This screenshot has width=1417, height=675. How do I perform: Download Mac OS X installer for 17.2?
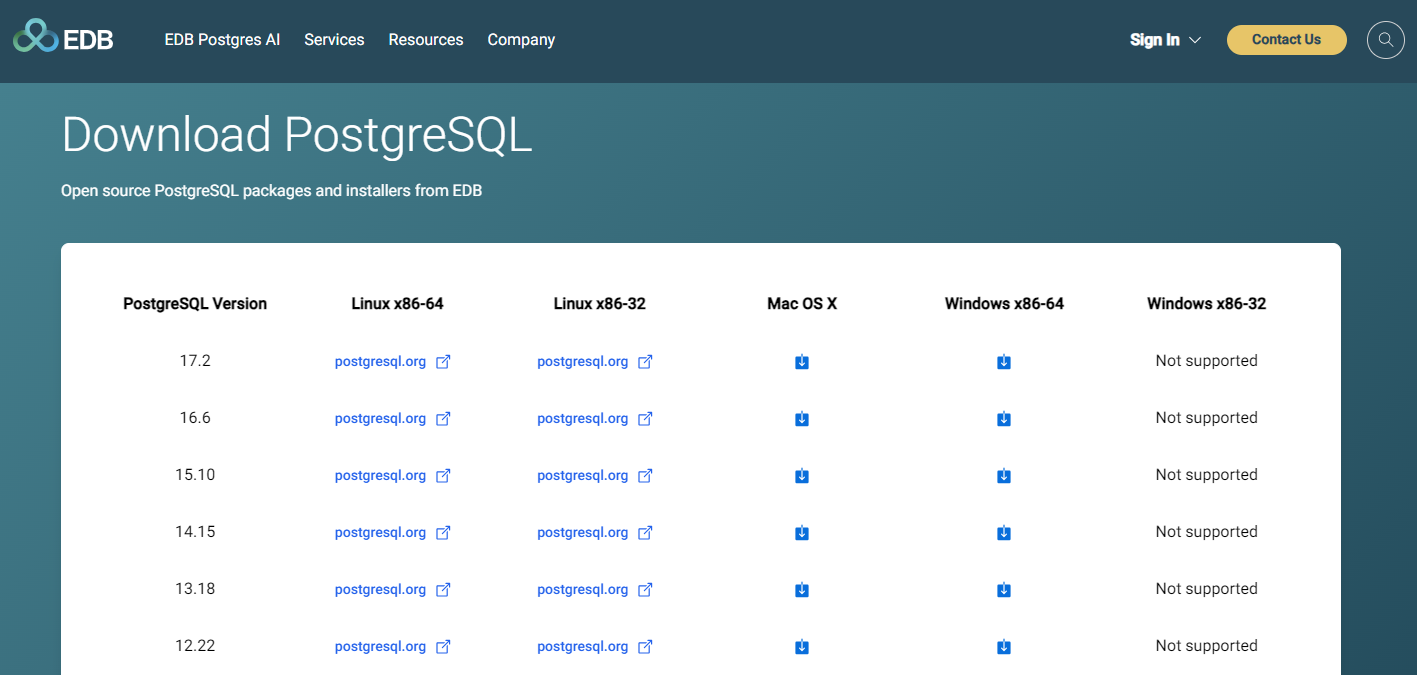802,362
